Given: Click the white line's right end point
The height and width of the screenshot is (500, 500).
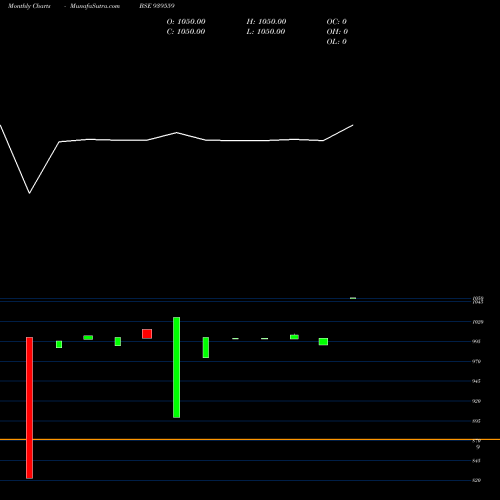Looking at the screenshot, I should click(x=353, y=125).
